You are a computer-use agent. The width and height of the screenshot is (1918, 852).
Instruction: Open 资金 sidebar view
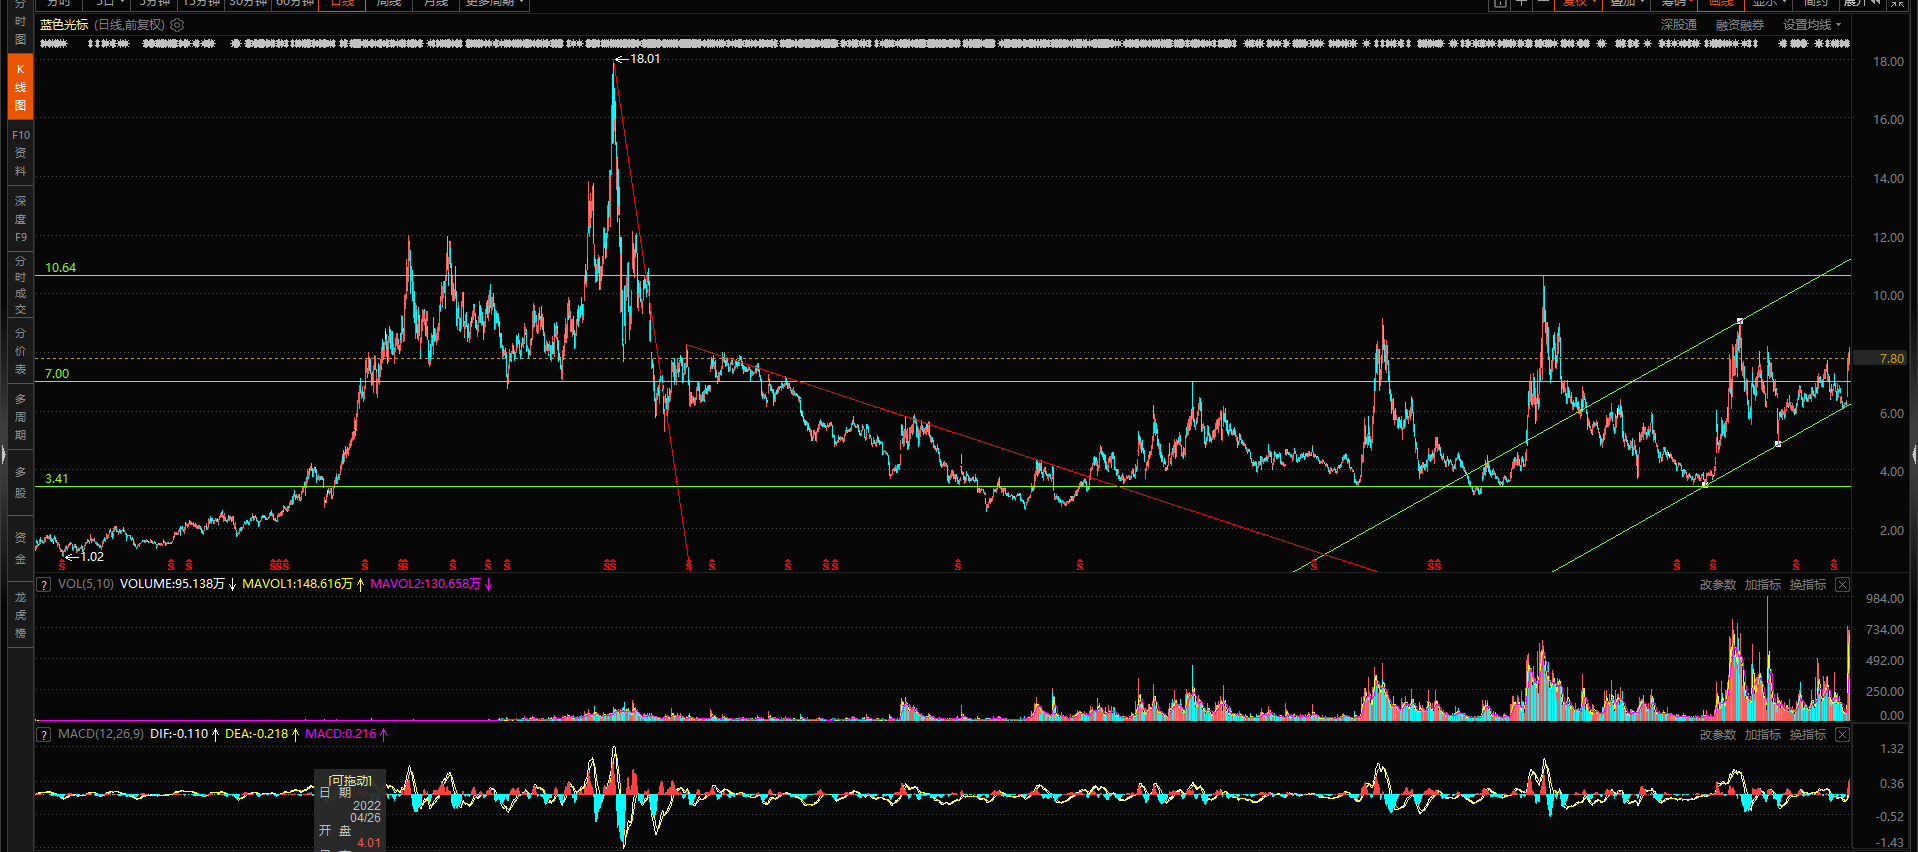coord(20,548)
